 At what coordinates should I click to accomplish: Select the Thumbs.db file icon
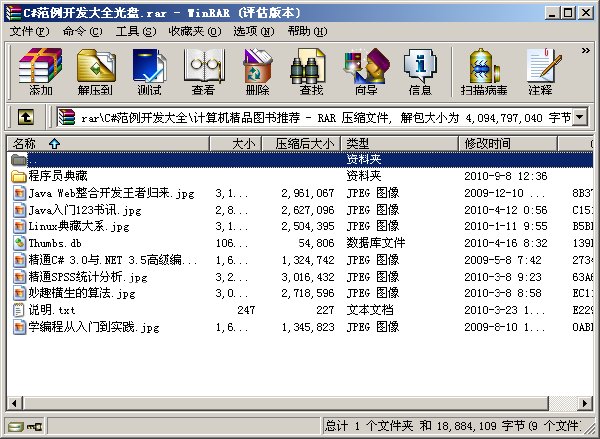coord(19,243)
